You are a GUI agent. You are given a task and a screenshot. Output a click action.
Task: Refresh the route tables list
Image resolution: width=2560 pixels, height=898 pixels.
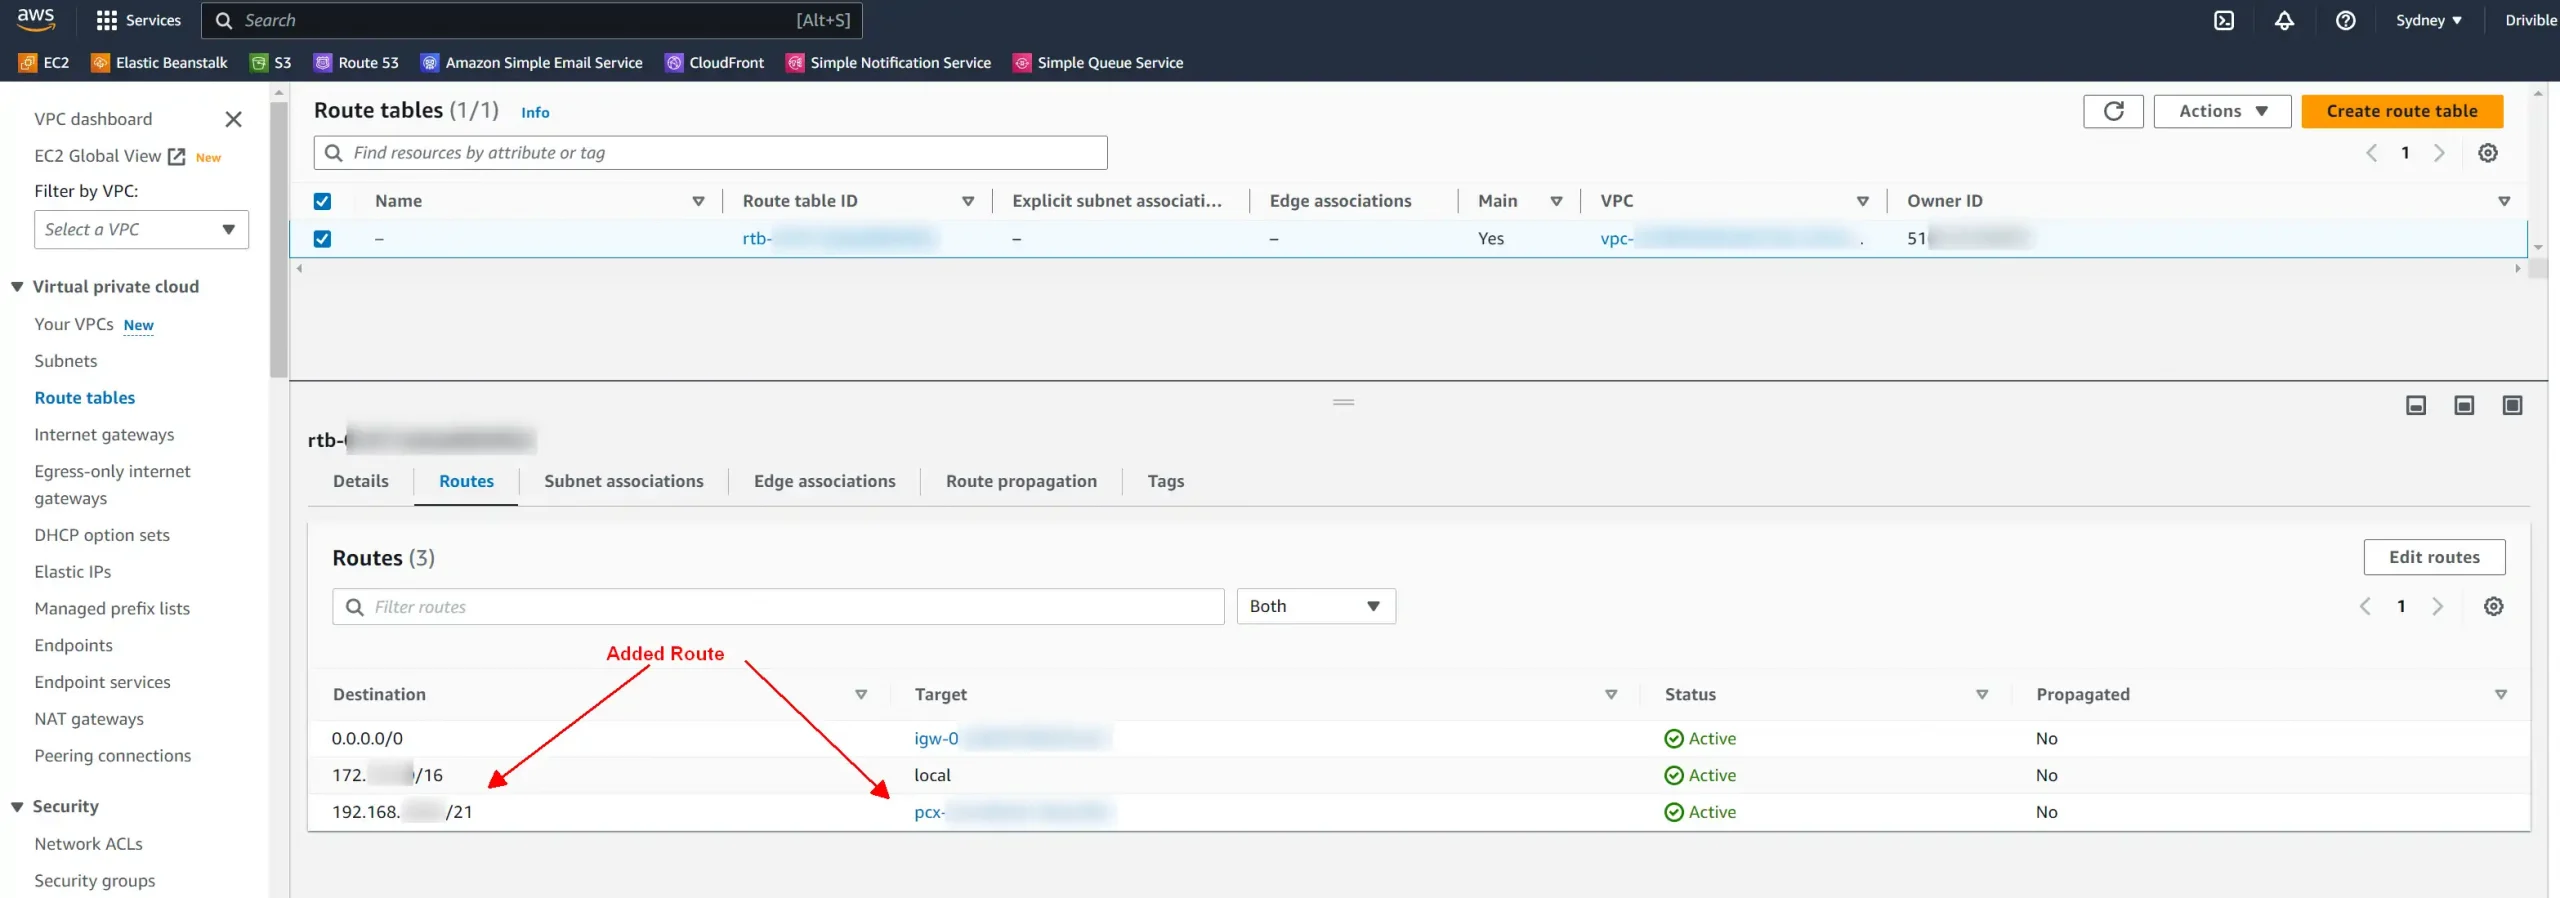(2113, 111)
